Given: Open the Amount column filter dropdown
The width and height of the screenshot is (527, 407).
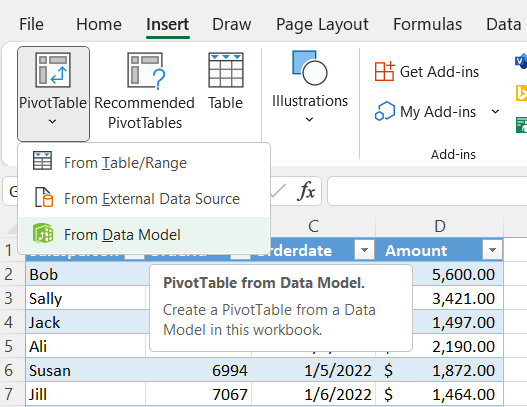Looking at the screenshot, I should (x=492, y=250).
